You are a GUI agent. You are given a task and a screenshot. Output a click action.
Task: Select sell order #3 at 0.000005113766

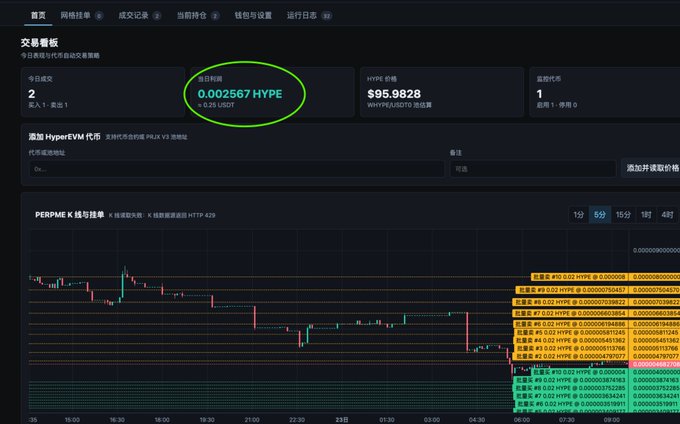[570, 348]
